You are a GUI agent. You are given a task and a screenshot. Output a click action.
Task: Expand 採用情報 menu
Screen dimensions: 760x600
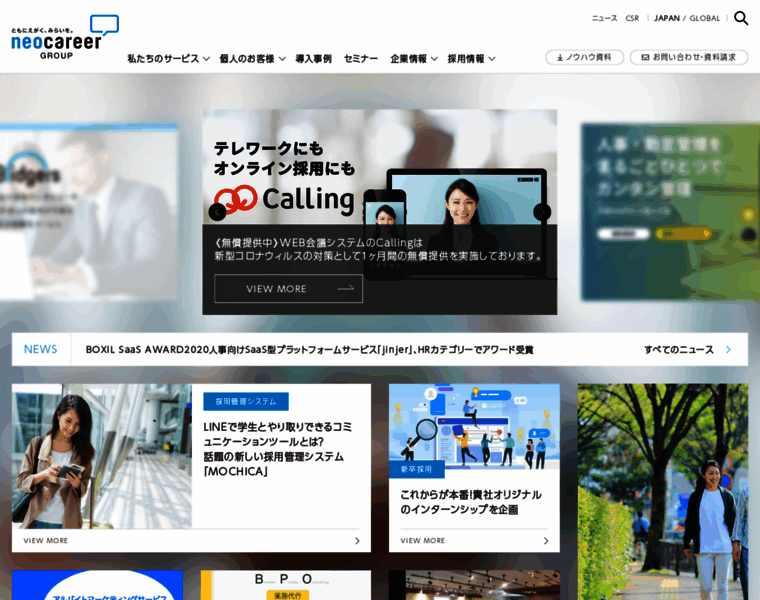471,59
